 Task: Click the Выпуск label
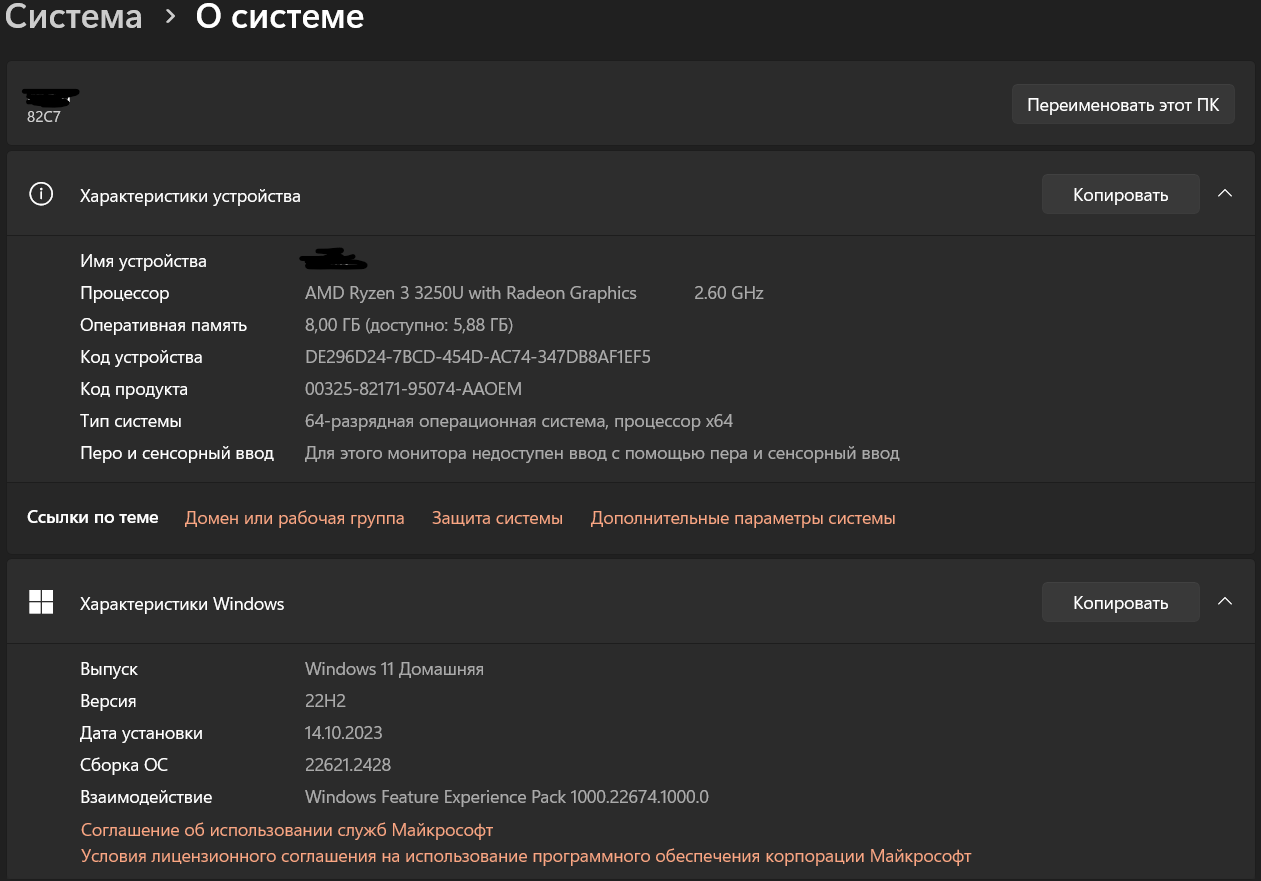tap(109, 669)
